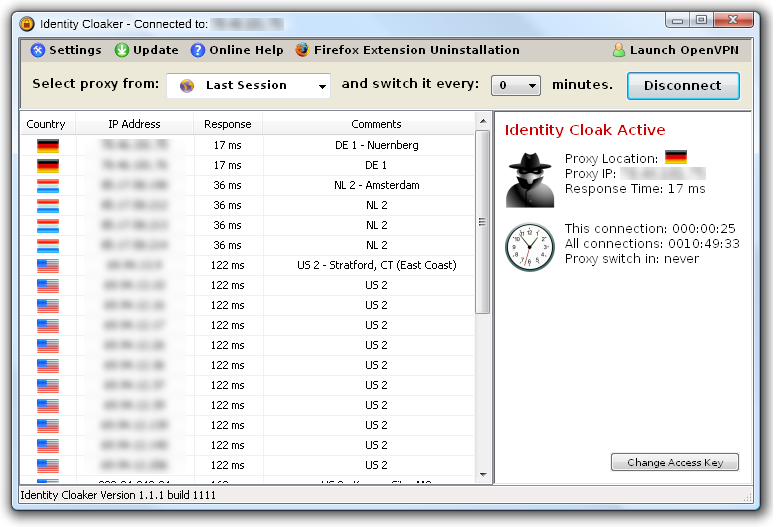
Task: Open the switch interval minutes dropdown
Action: [516, 85]
